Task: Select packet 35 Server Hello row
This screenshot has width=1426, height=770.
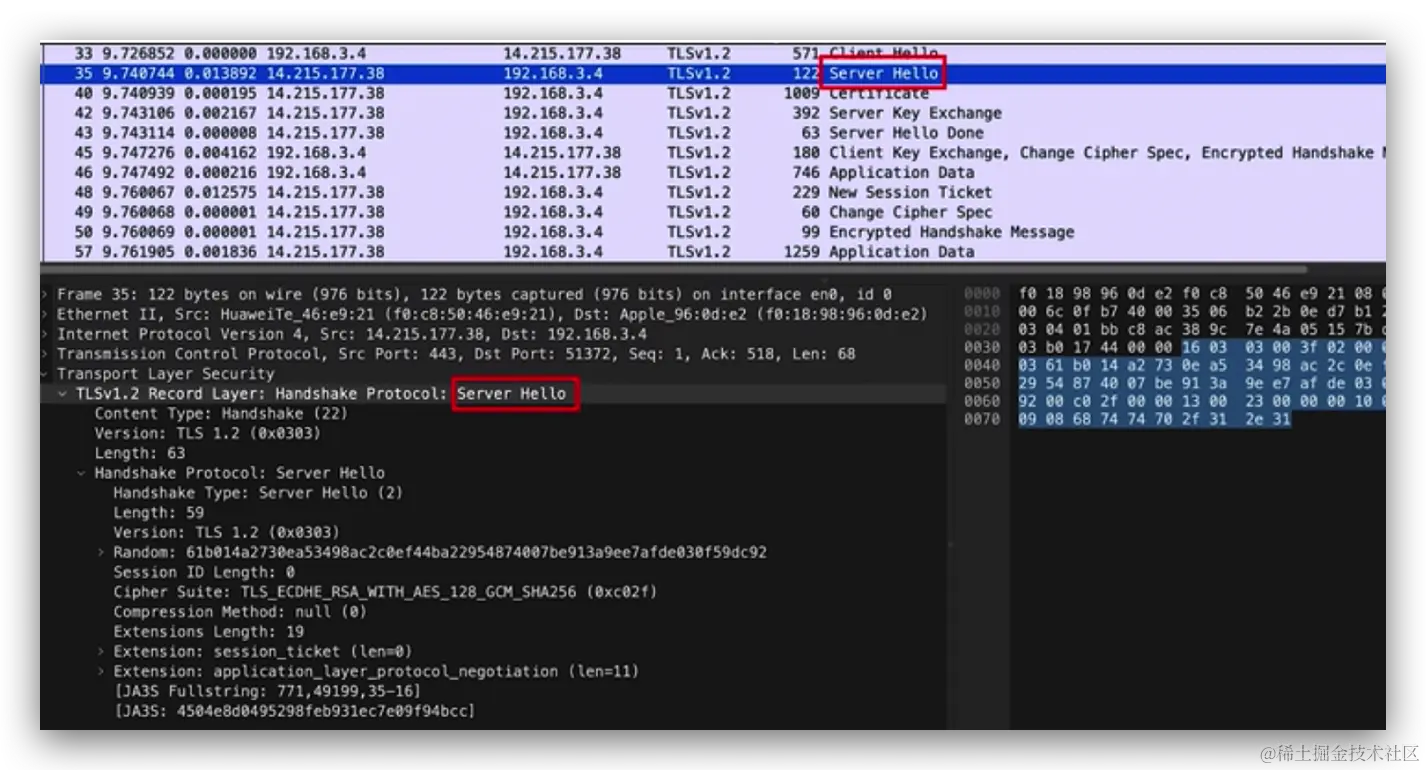Action: pos(713,73)
